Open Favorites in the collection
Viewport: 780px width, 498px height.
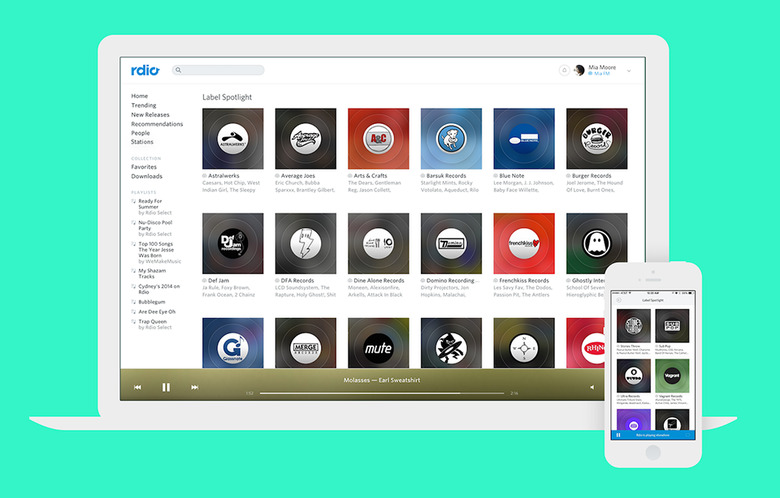point(145,167)
